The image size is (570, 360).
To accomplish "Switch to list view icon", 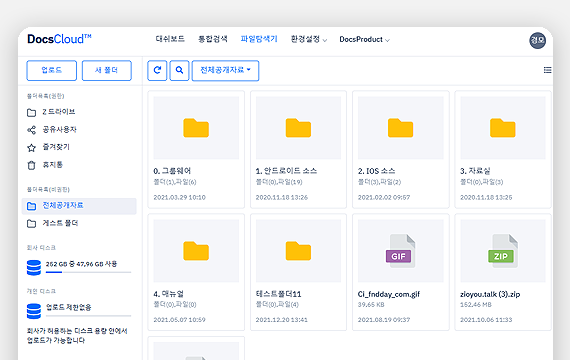I will pos(547,70).
